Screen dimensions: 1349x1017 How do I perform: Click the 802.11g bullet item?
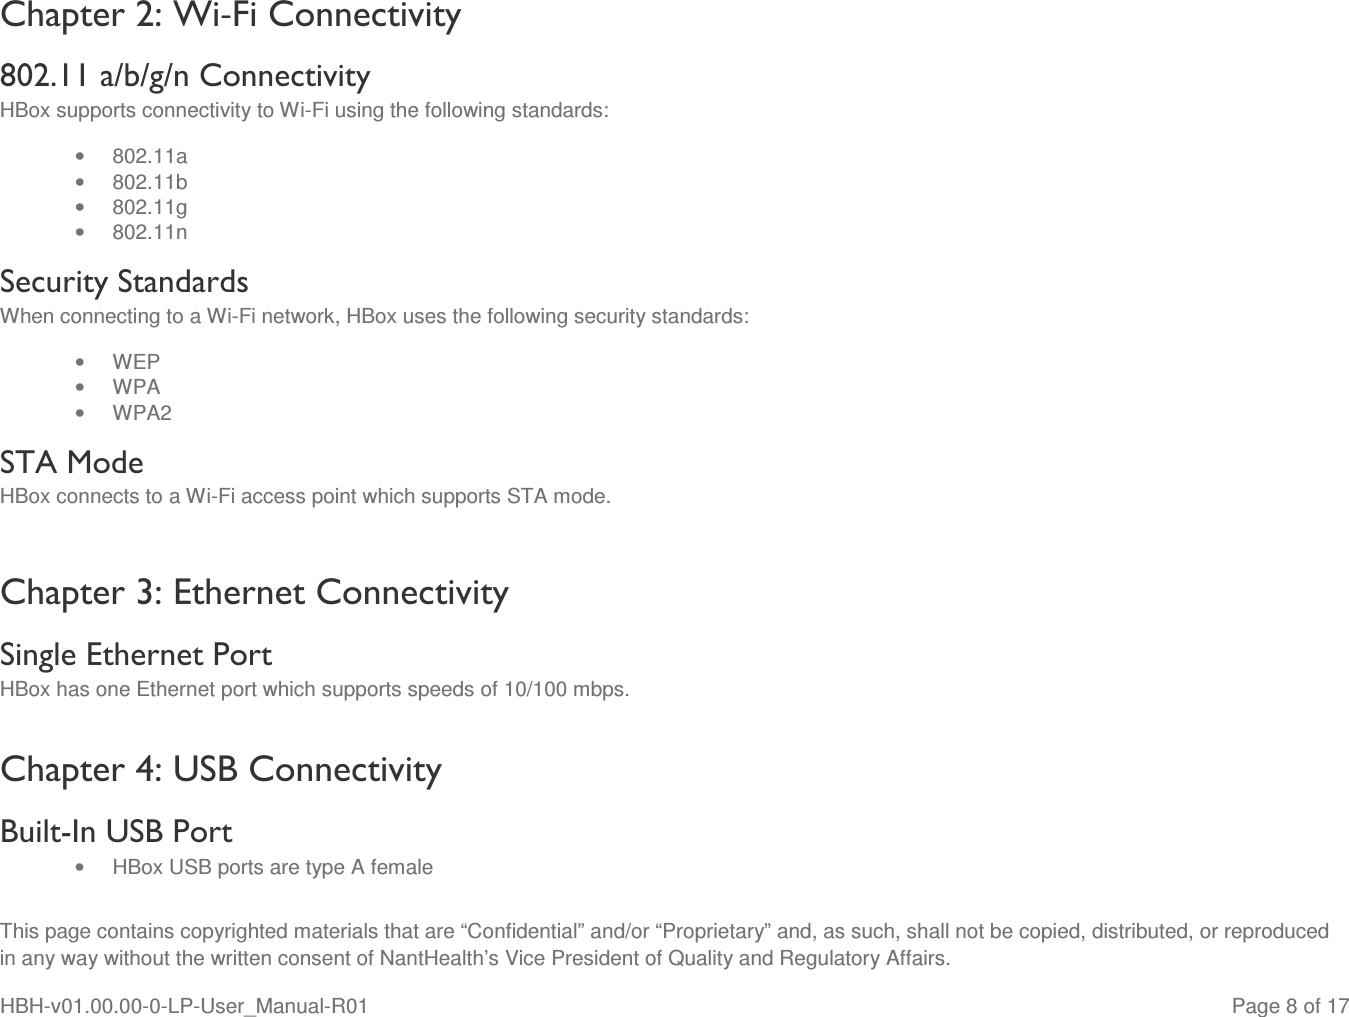click(x=149, y=207)
